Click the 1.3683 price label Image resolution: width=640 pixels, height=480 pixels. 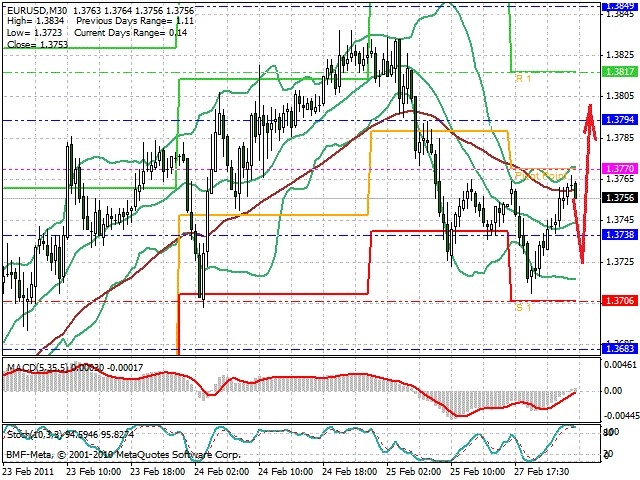(x=620, y=349)
